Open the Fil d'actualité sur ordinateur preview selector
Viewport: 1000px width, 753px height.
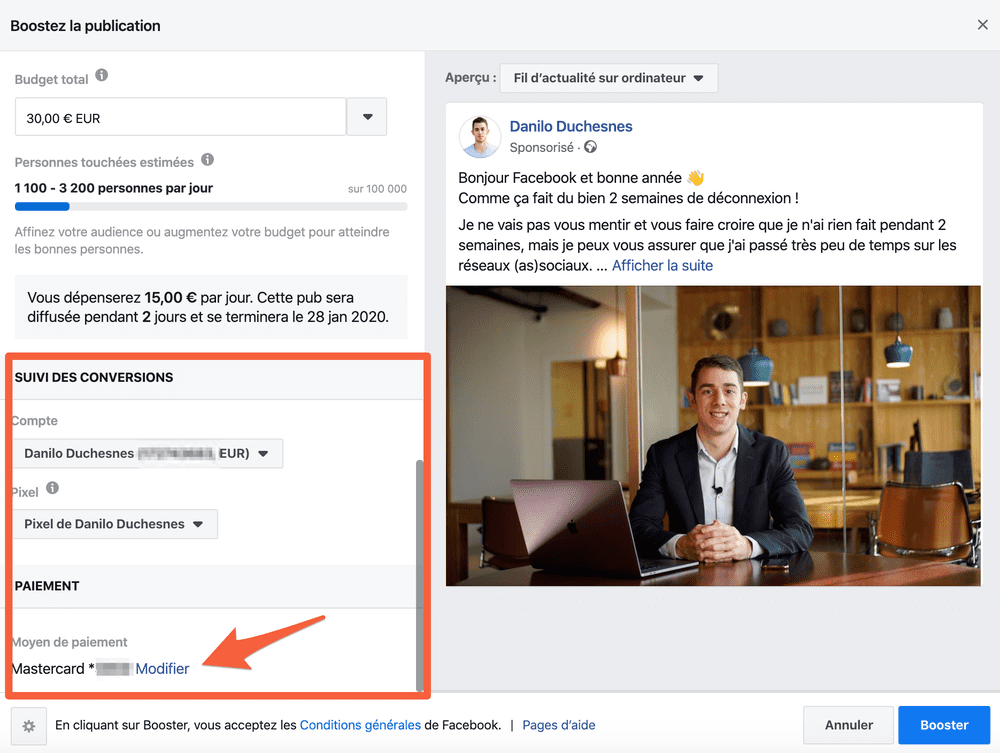coord(608,77)
